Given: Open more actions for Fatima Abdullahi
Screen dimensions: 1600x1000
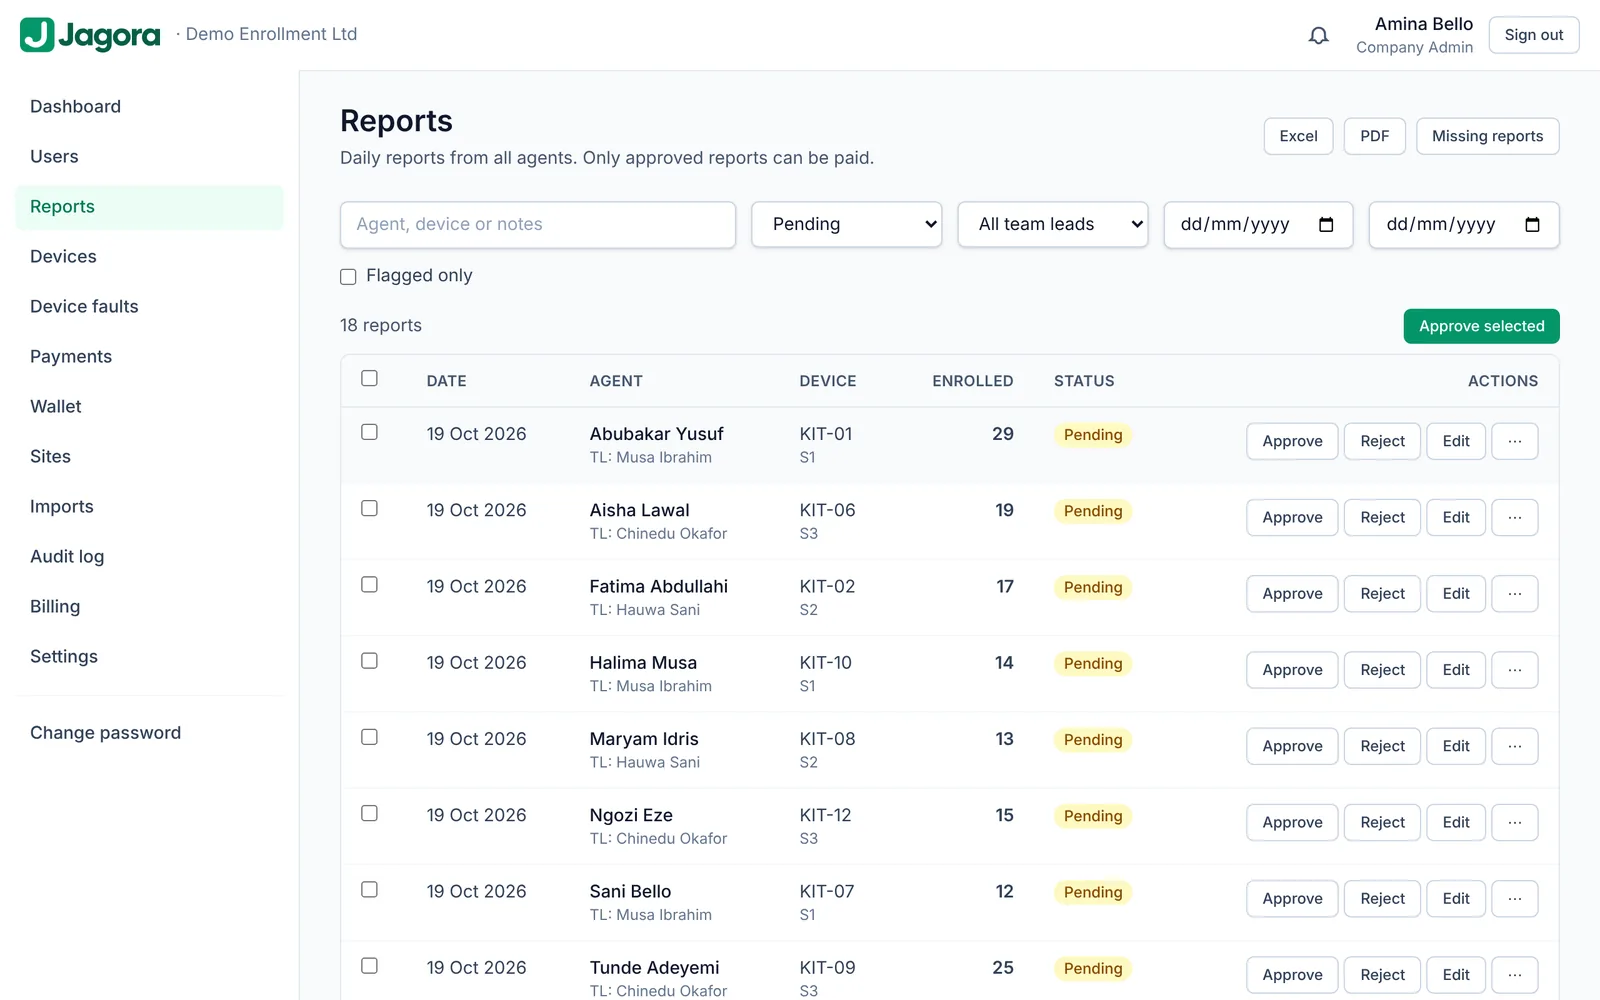Looking at the screenshot, I should 1515,593.
